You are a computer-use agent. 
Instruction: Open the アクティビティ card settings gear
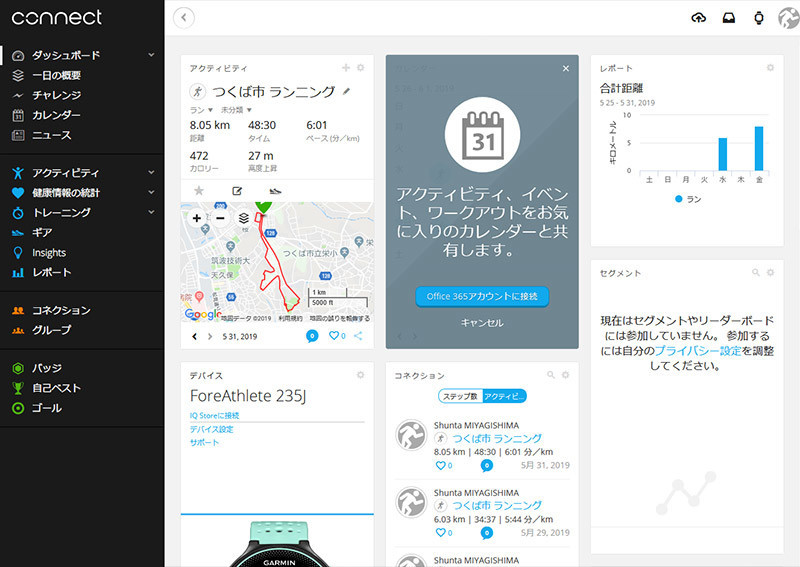pos(361,67)
